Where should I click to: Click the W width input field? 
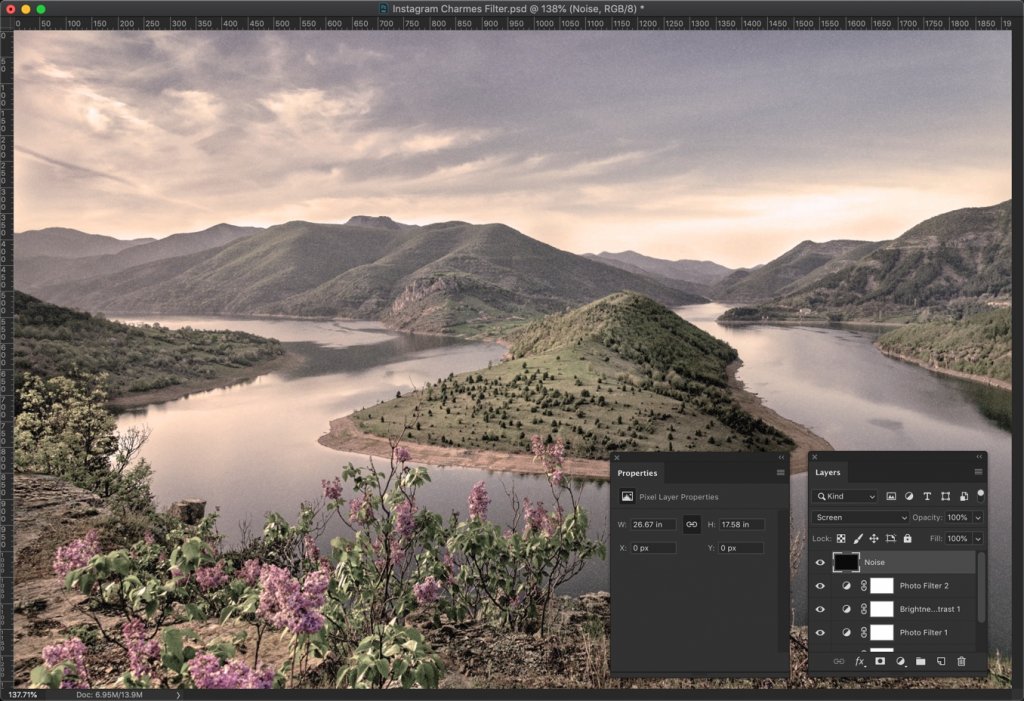pos(655,524)
